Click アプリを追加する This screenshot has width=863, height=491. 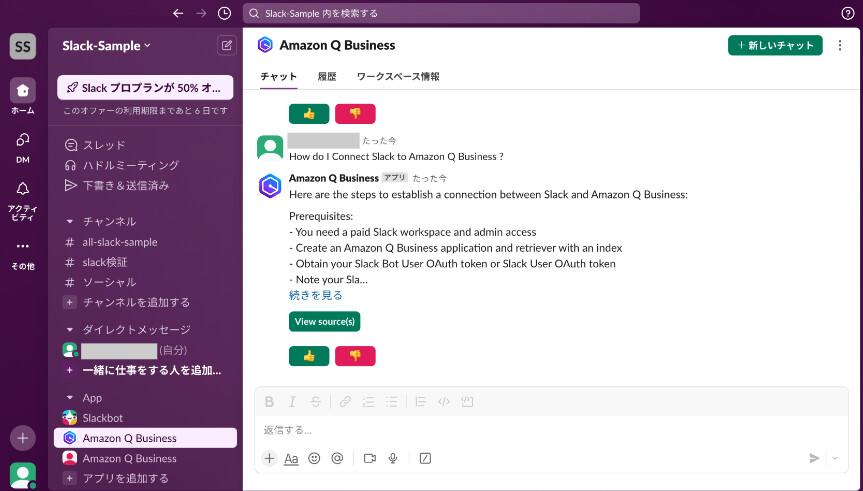145,478
